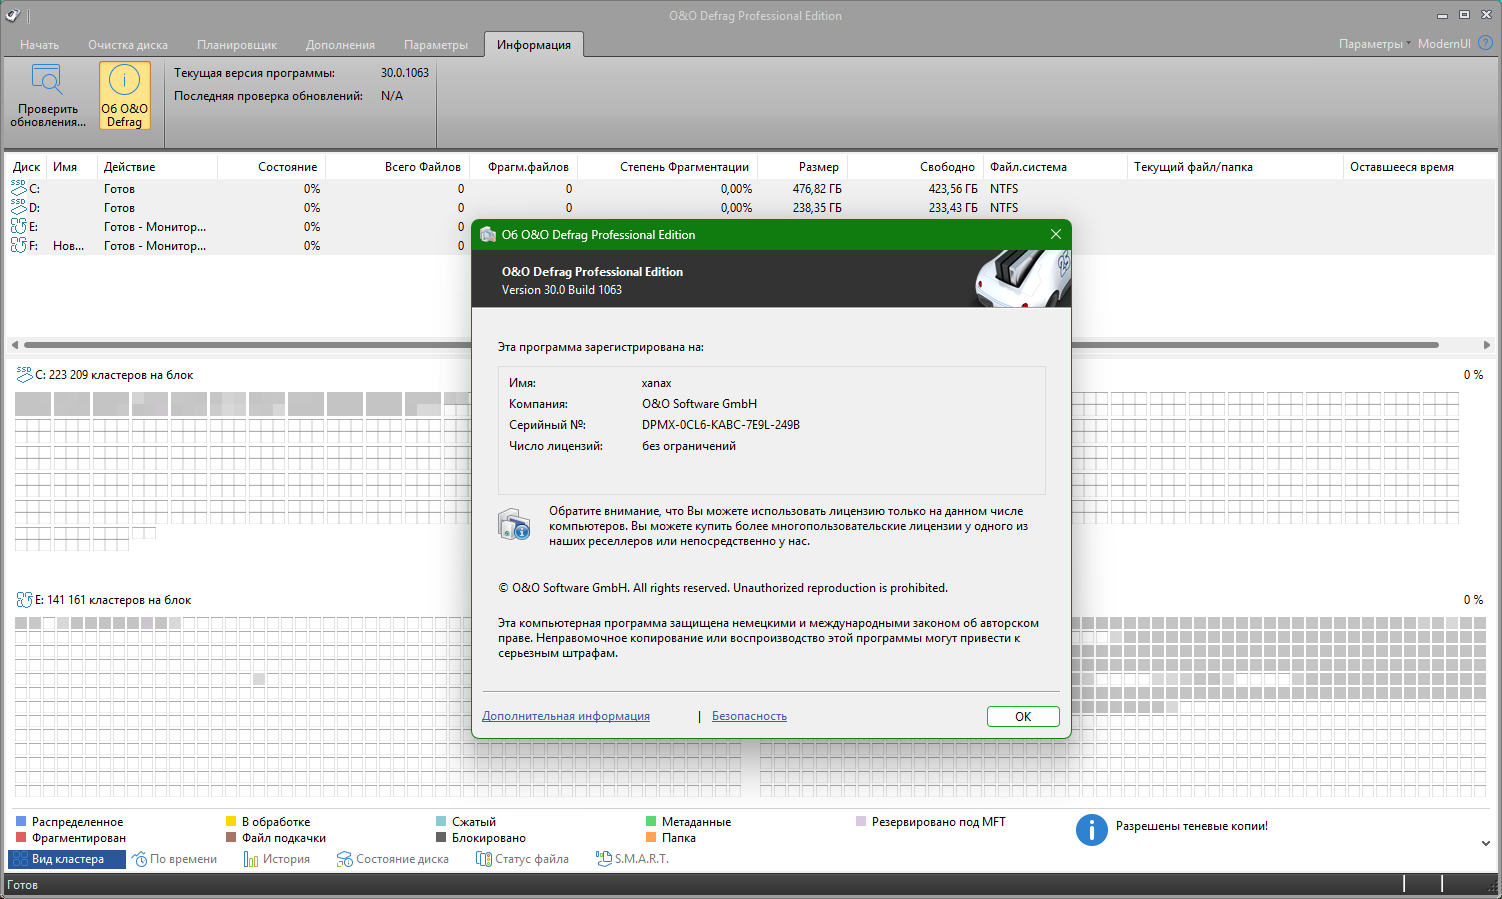Click the registered name xanax
Image resolution: width=1502 pixels, height=899 pixels.
[x=656, y=383]
